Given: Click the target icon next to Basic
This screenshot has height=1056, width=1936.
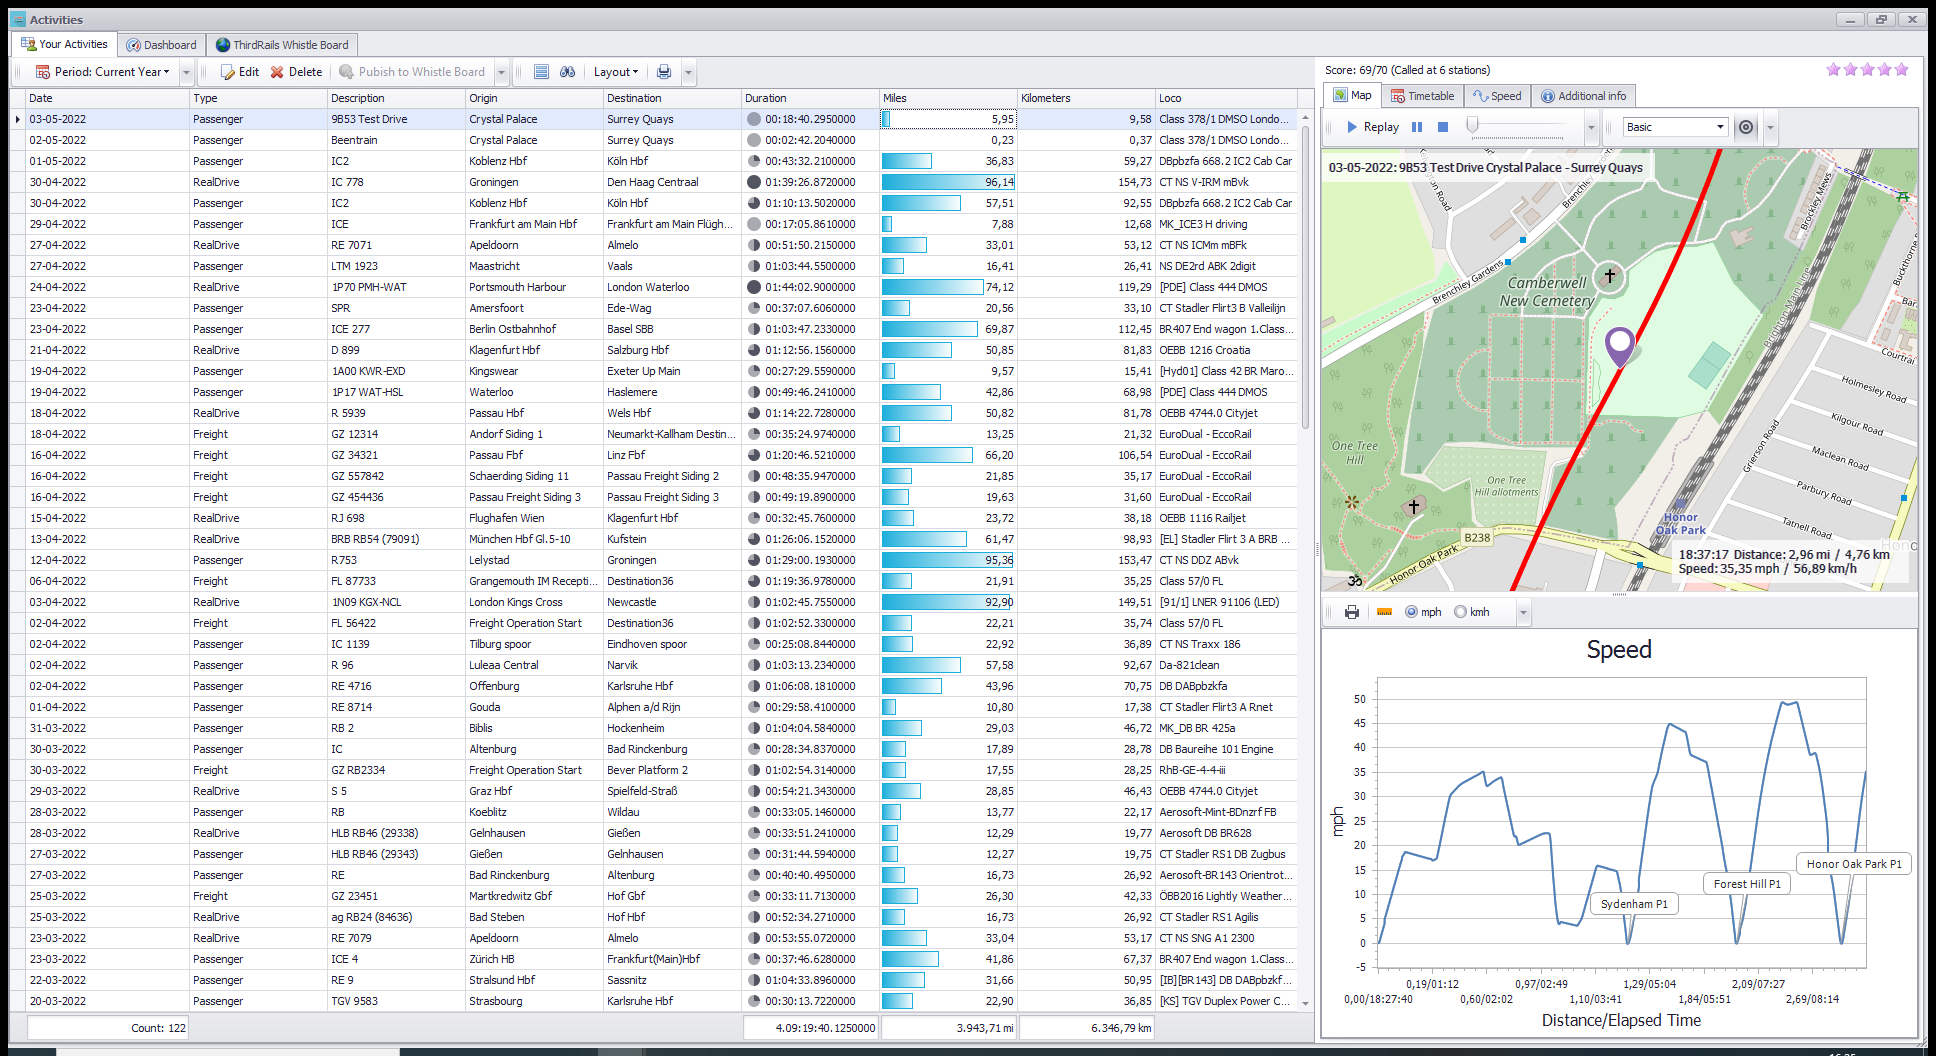Looking at the screenshot, I should tap(1745, 127).
